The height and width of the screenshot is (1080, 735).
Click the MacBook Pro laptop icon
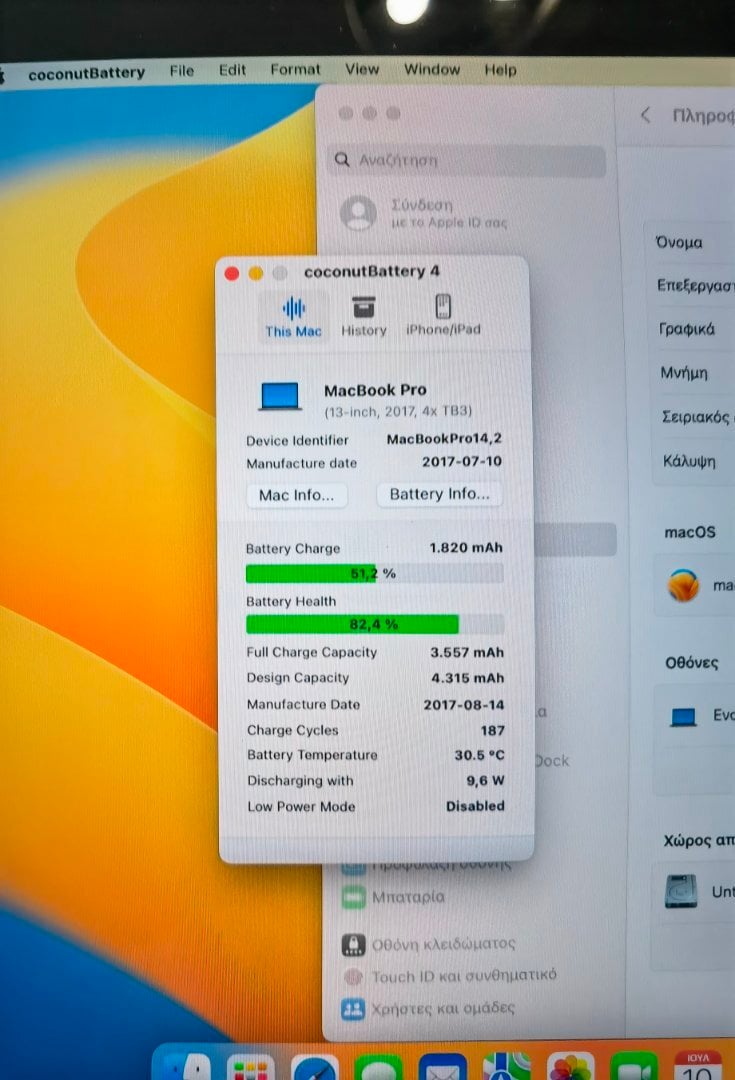[280, 397]
